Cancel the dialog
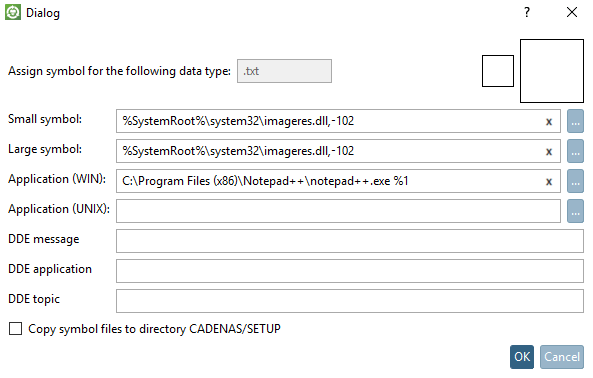 (x=562, y=357)
